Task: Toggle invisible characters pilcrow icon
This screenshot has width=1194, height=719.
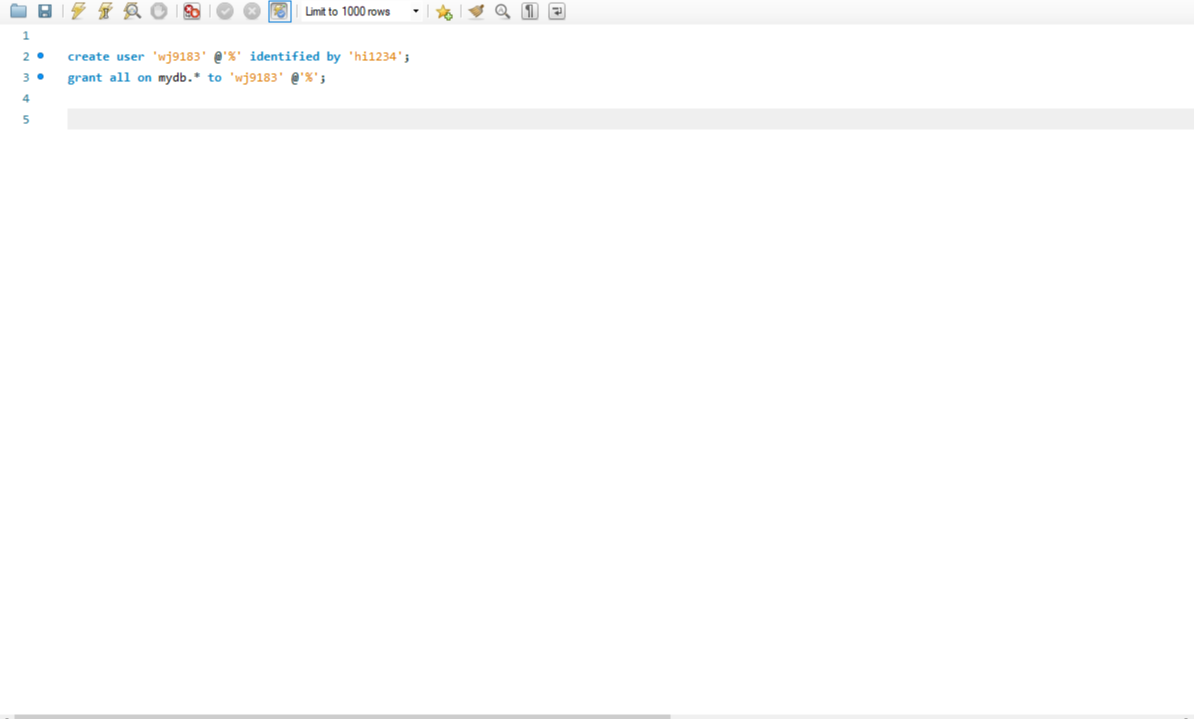Action: [530, 11]
